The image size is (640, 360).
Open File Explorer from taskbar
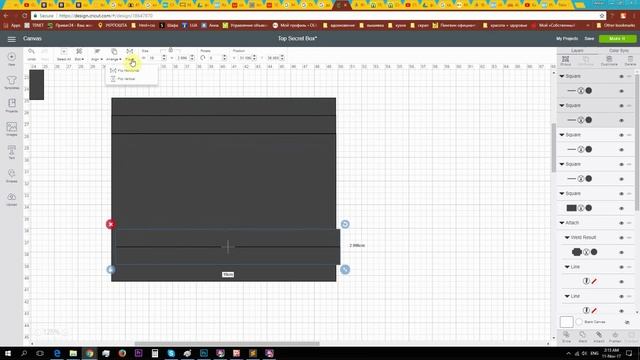click(73, 353)
